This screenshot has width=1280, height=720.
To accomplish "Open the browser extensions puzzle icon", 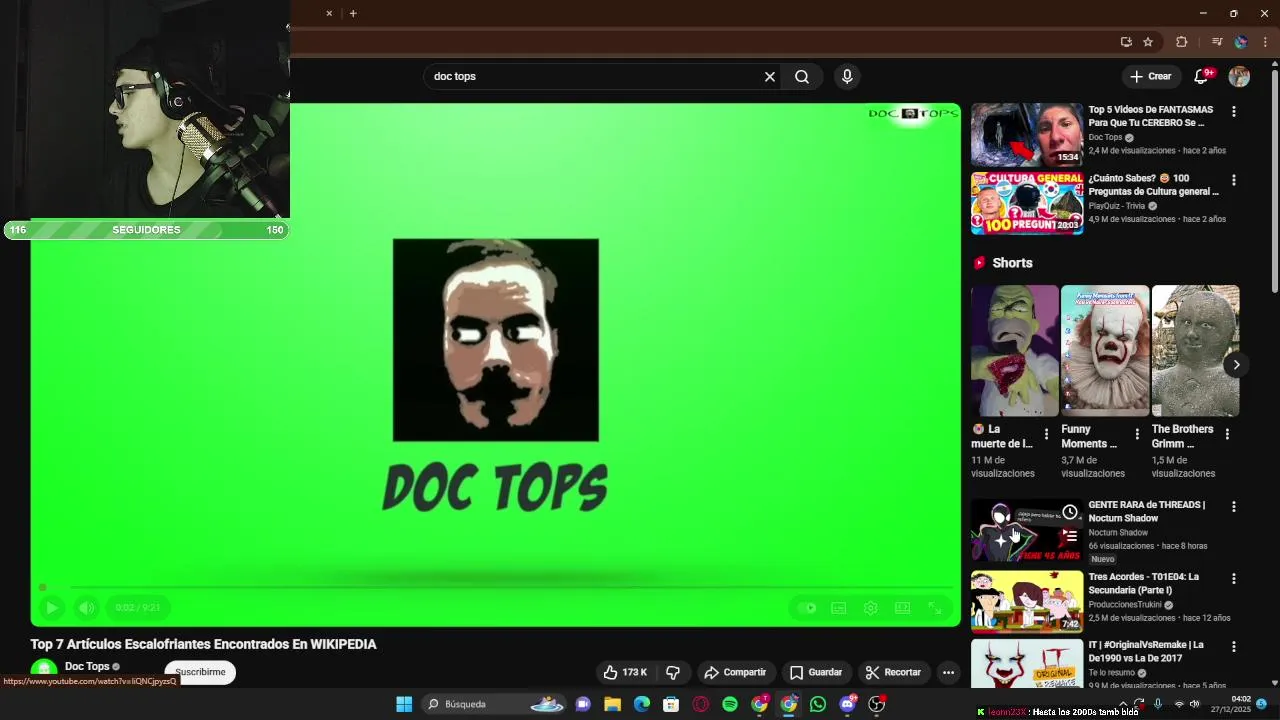I will pyautogui.click(x=1182, y=42).
